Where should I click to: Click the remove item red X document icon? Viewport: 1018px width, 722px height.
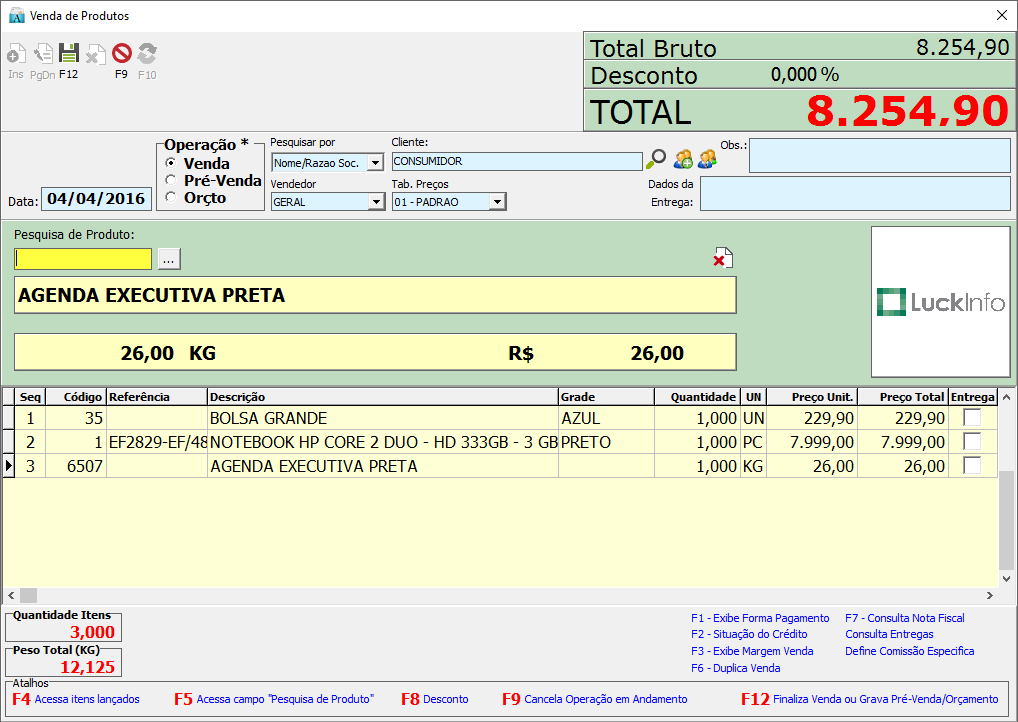click(722, 258)
